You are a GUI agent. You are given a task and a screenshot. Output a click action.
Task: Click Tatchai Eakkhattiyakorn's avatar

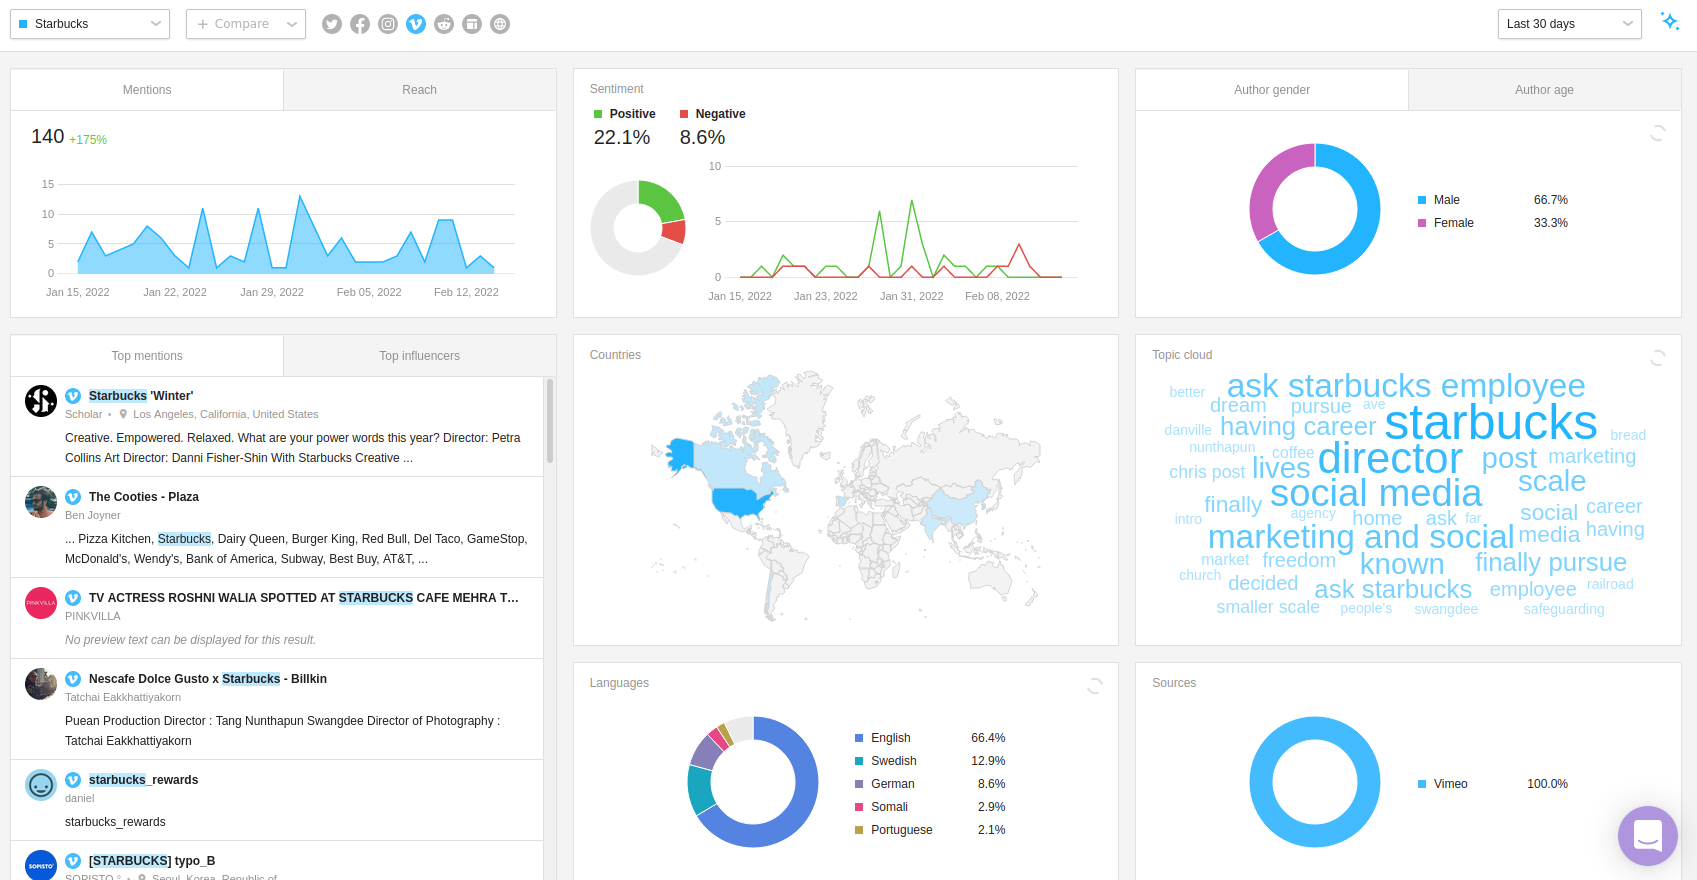pos(41,684)
